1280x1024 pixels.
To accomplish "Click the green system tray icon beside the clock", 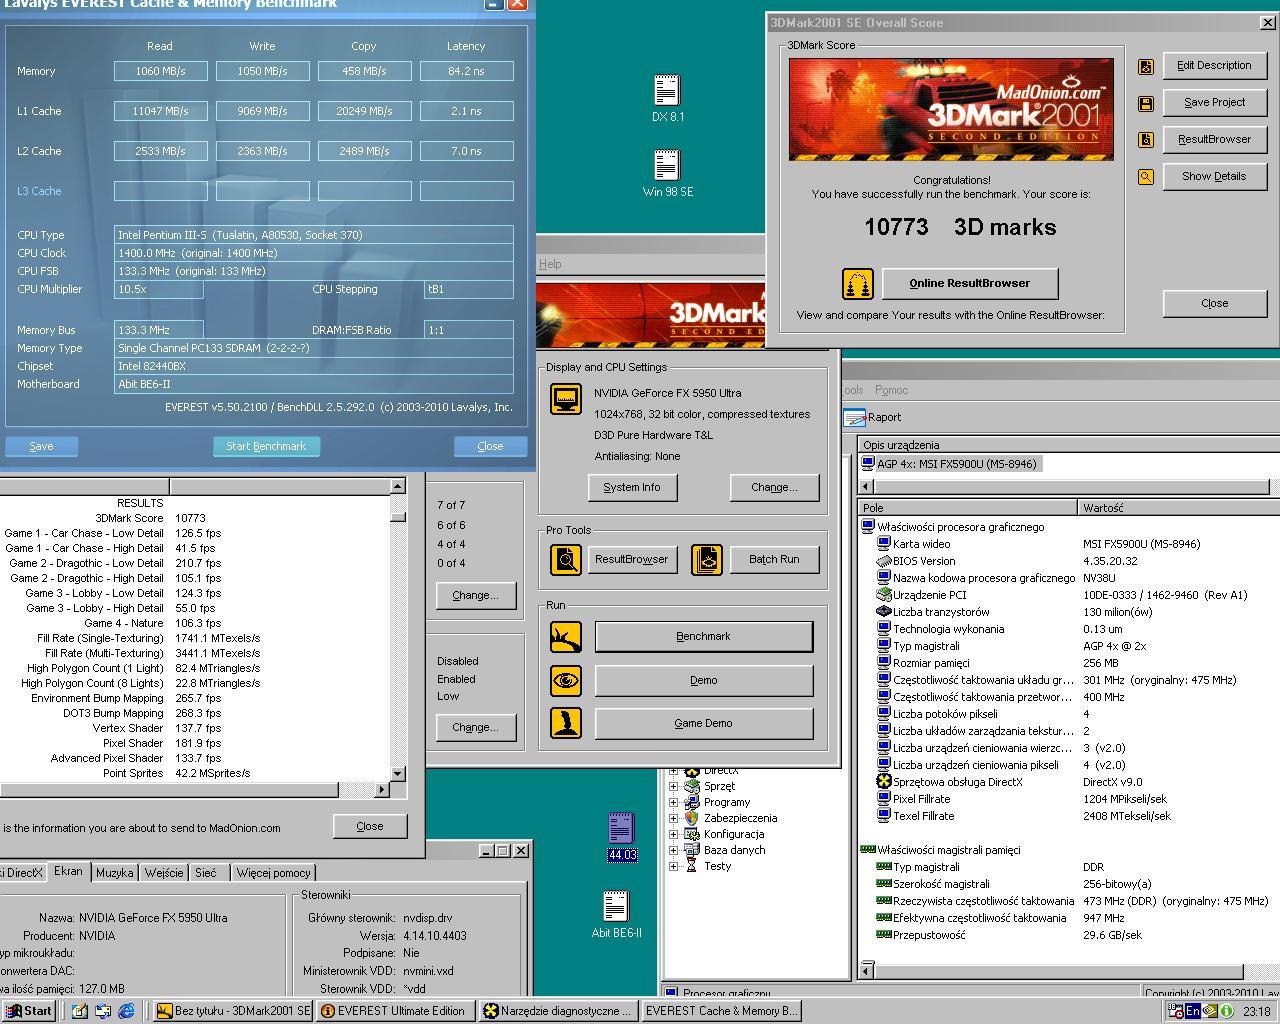I will [x=1226, y=1011].
